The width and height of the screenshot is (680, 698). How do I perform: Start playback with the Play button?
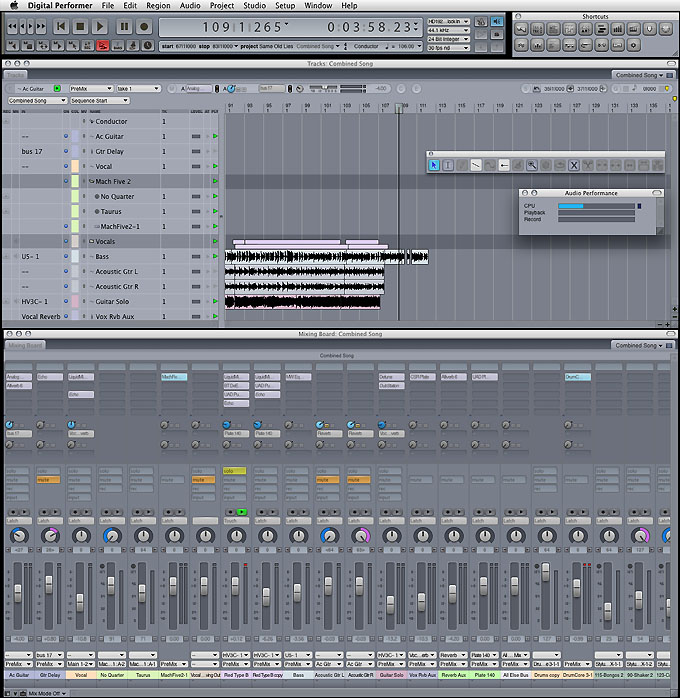(x=100, y=27)
